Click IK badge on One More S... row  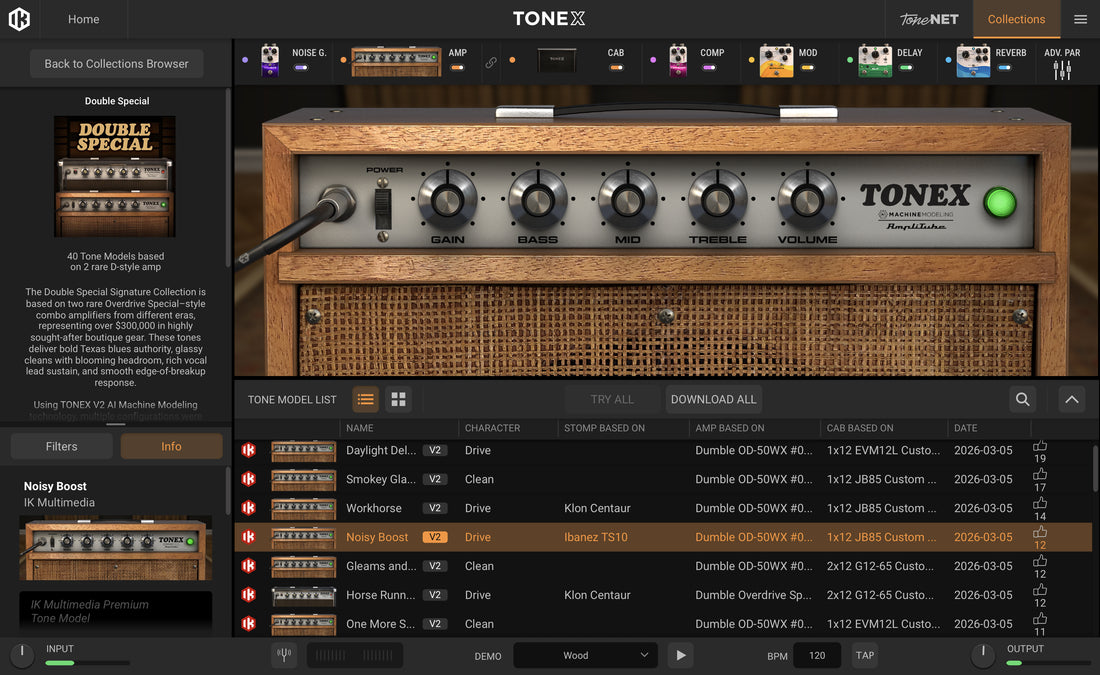coord(248,623)
